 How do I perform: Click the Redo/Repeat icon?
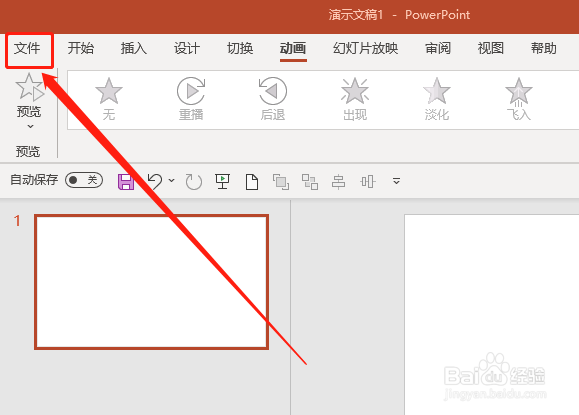click(193, 182)
